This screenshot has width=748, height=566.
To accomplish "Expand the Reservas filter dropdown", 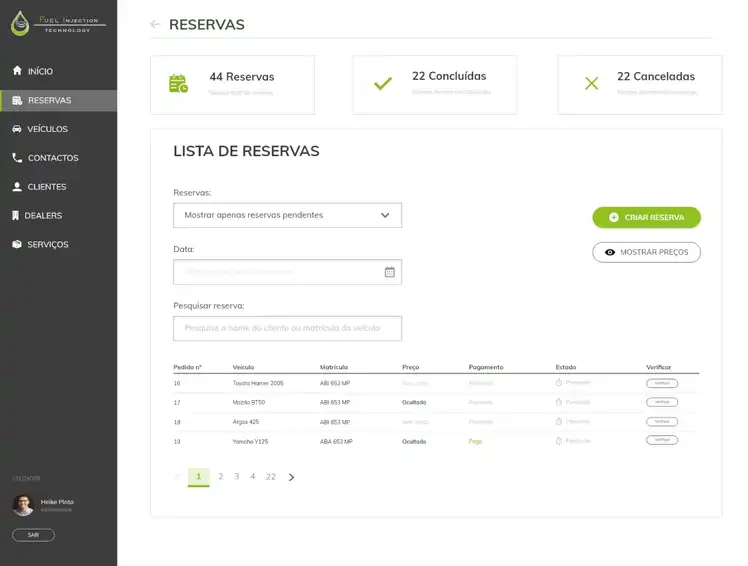I will point(287,215).
